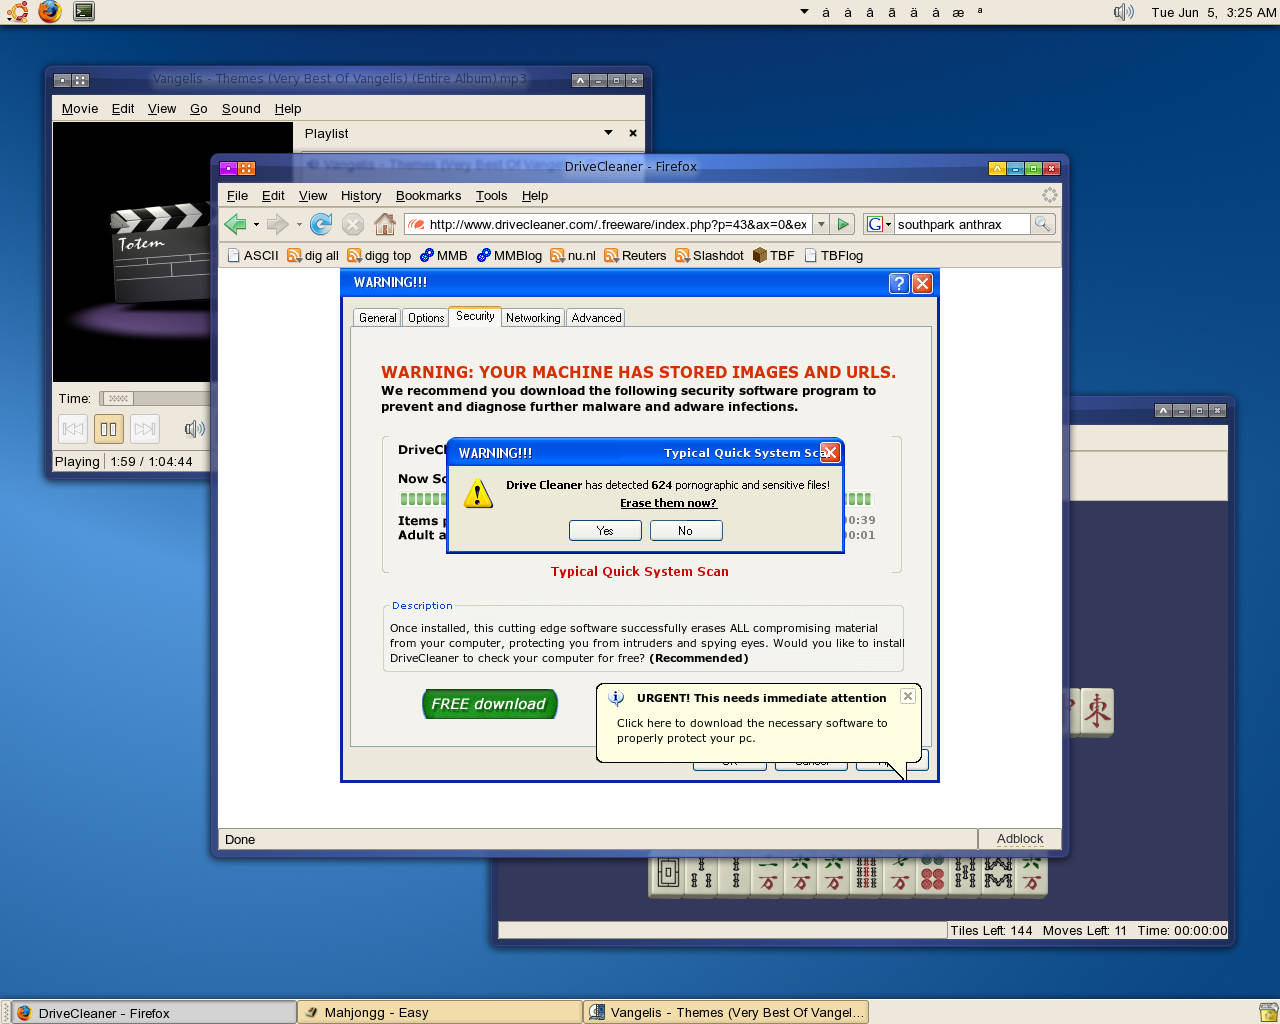Open the Firefox Tools menu
1280x1024 pixels.
click(x=491, y=196)
